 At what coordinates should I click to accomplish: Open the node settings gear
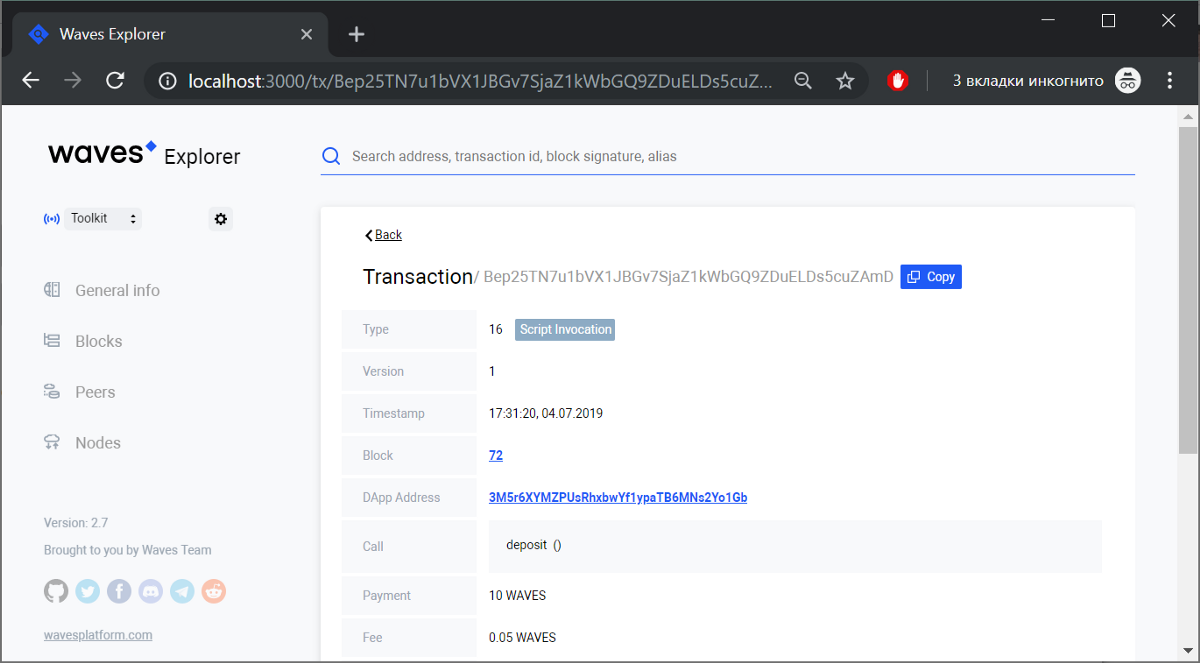click(x=220, y=218)
